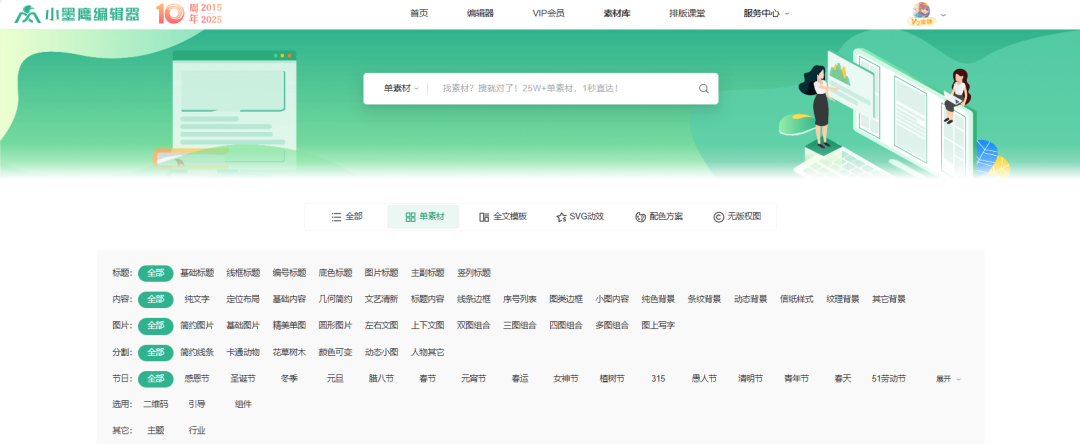Screen dimensions: 1080x444
Task: Open 编辑器 from top navigation
Action: tap(480, 13)
